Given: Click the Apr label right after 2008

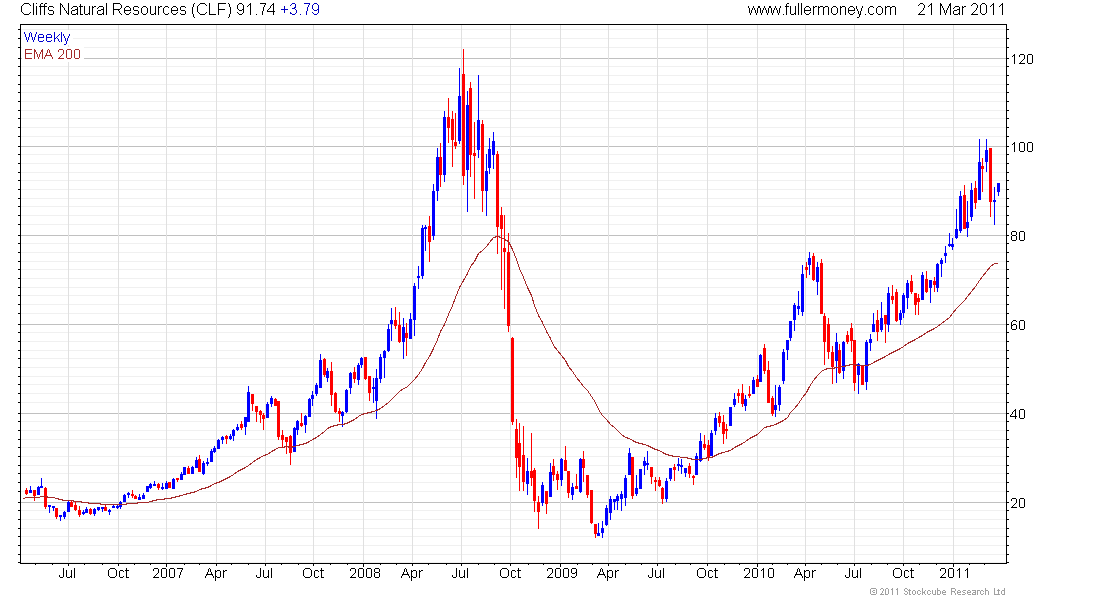Looking at the screenshot, I should click(412, 574).
